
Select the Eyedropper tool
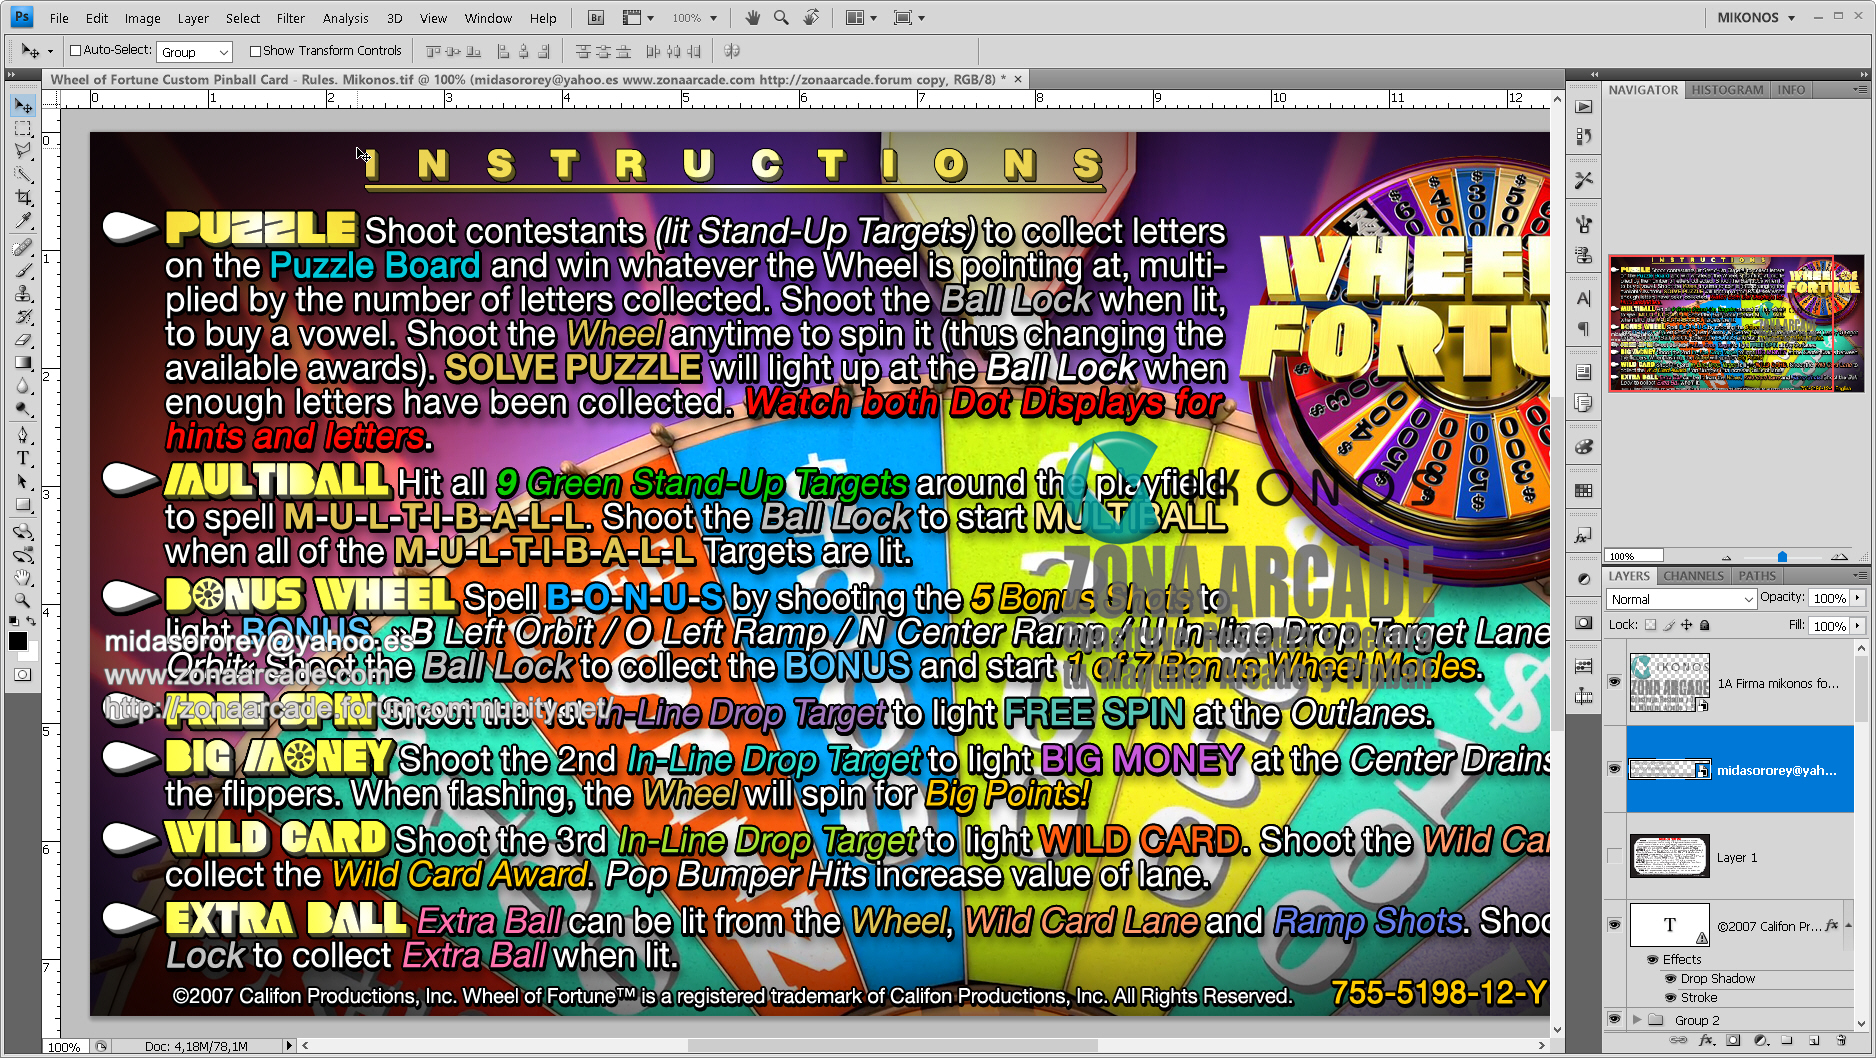[x=22, y=219]
